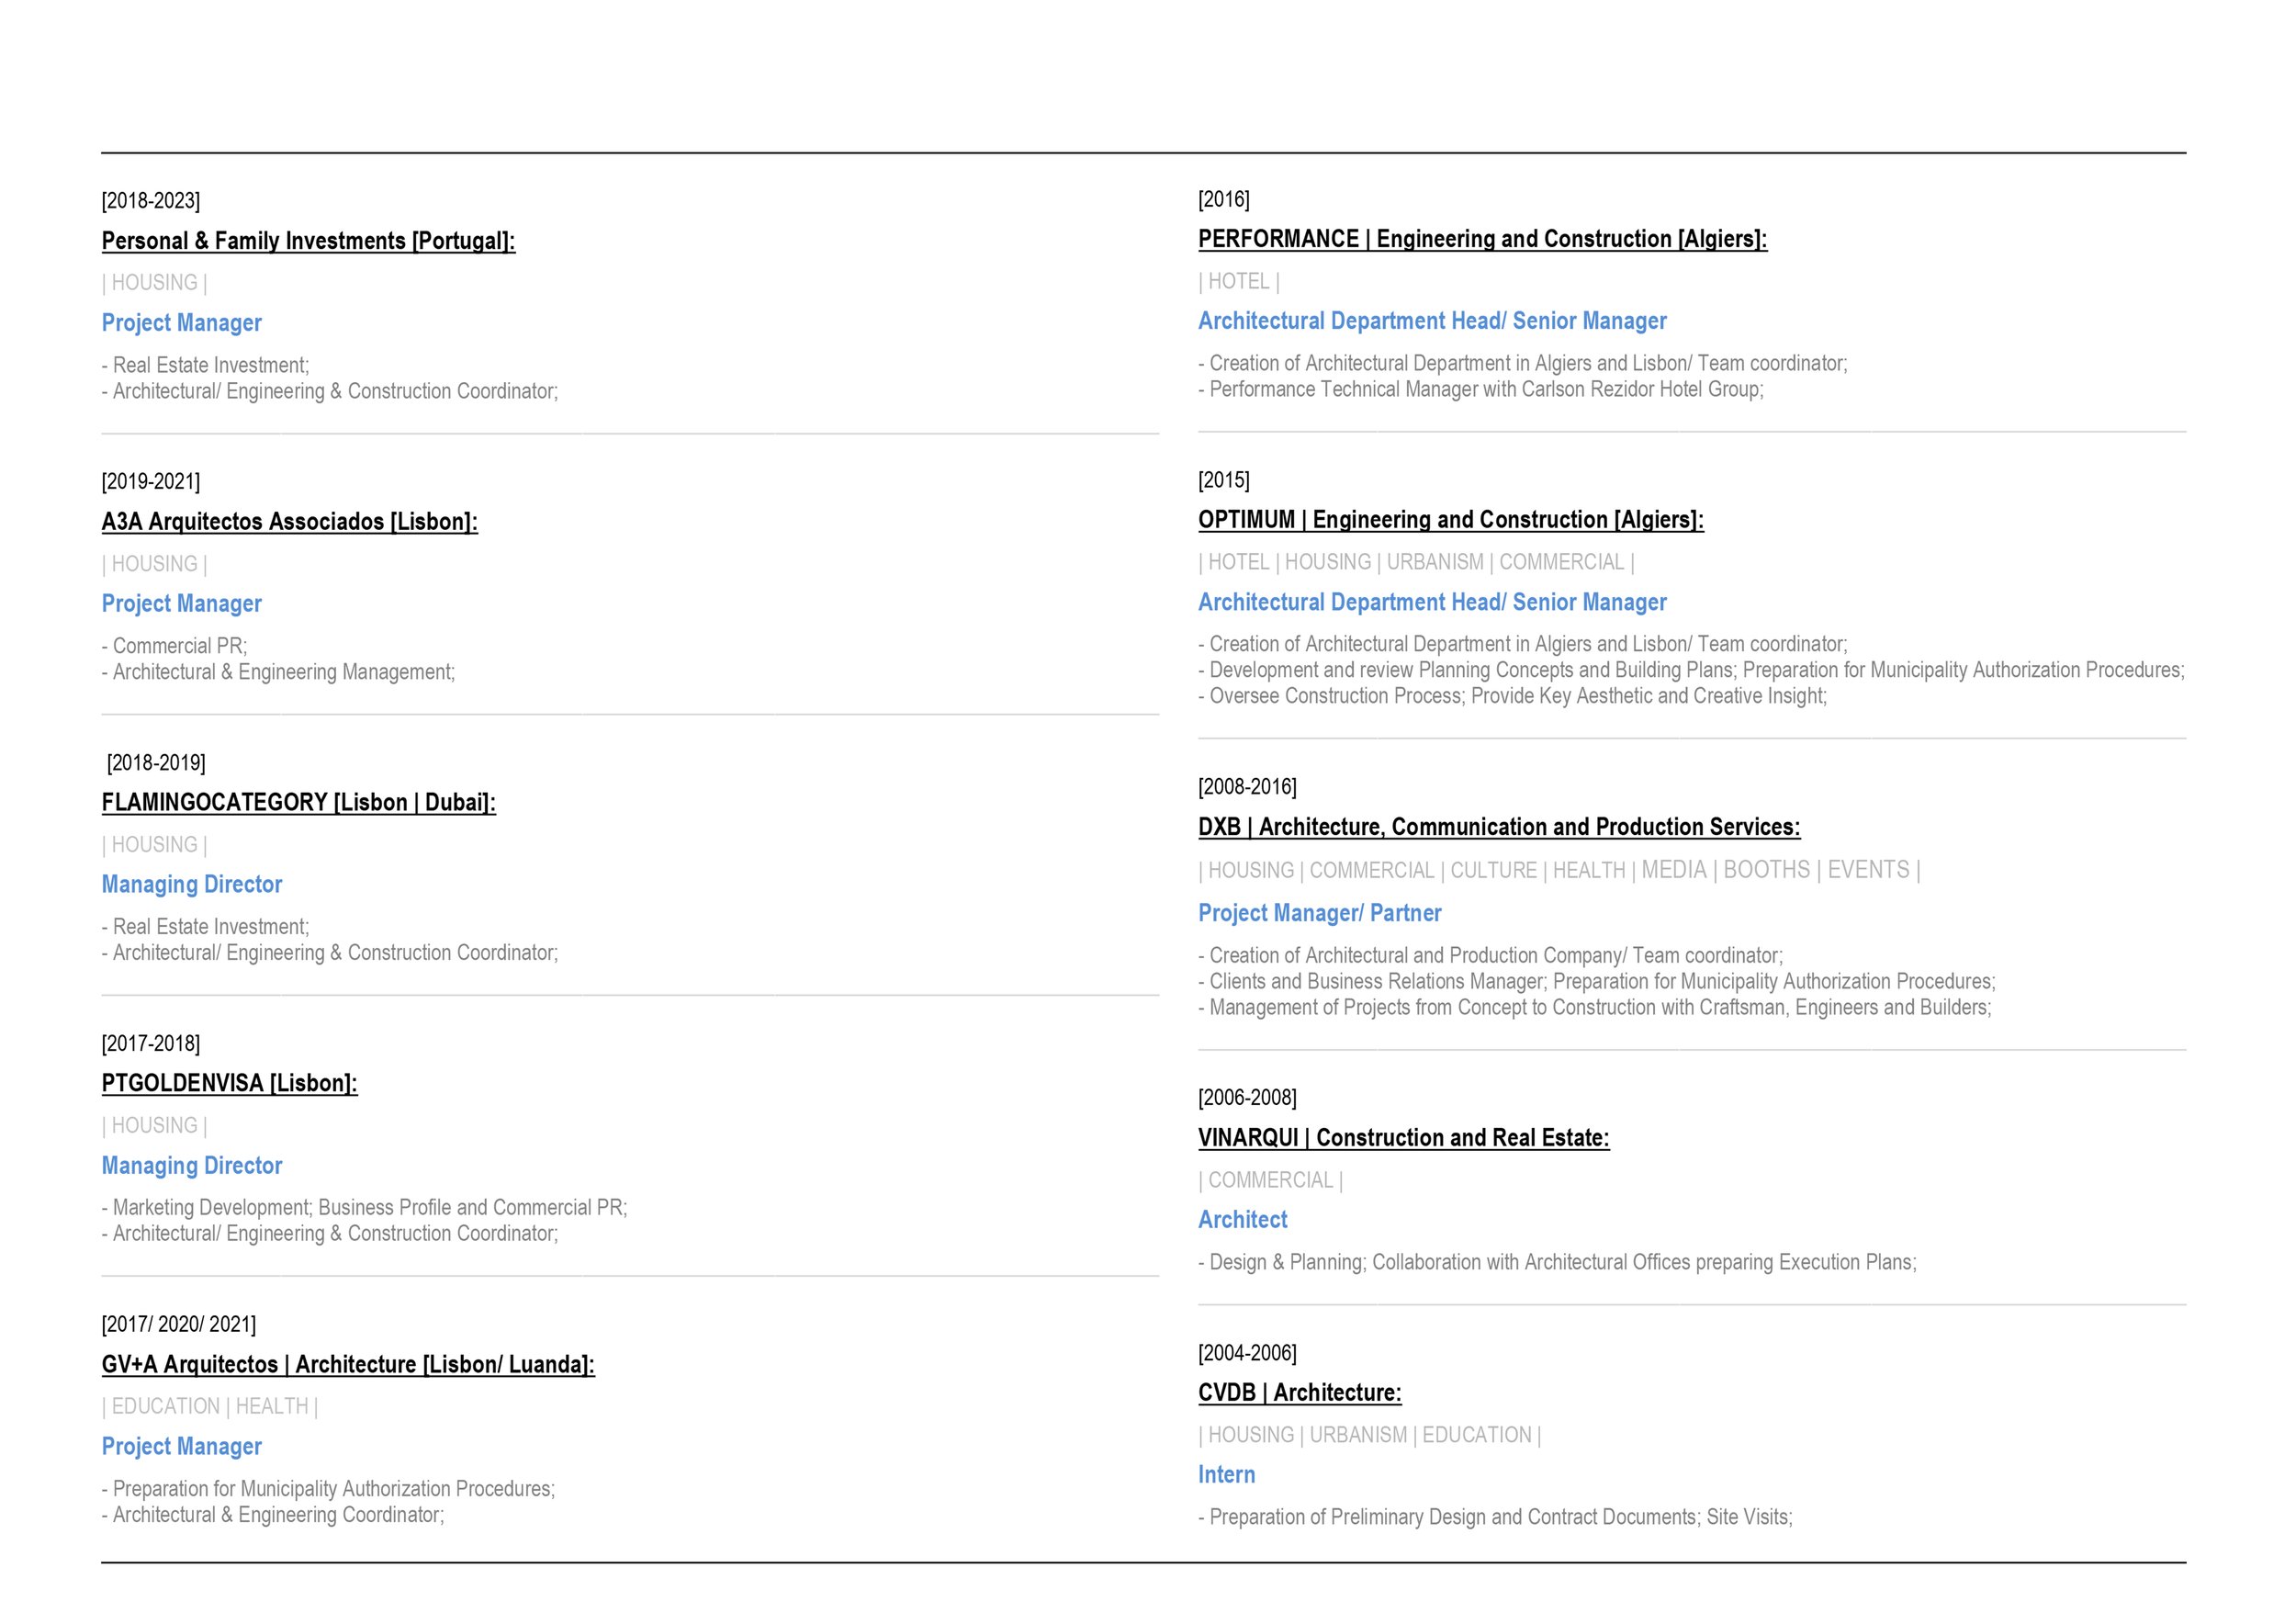This screenshot has height=1624, width=2296.
Task: Select the A3A Arquitectos Associados [Lisbon] heading
Action: point(289,522)
